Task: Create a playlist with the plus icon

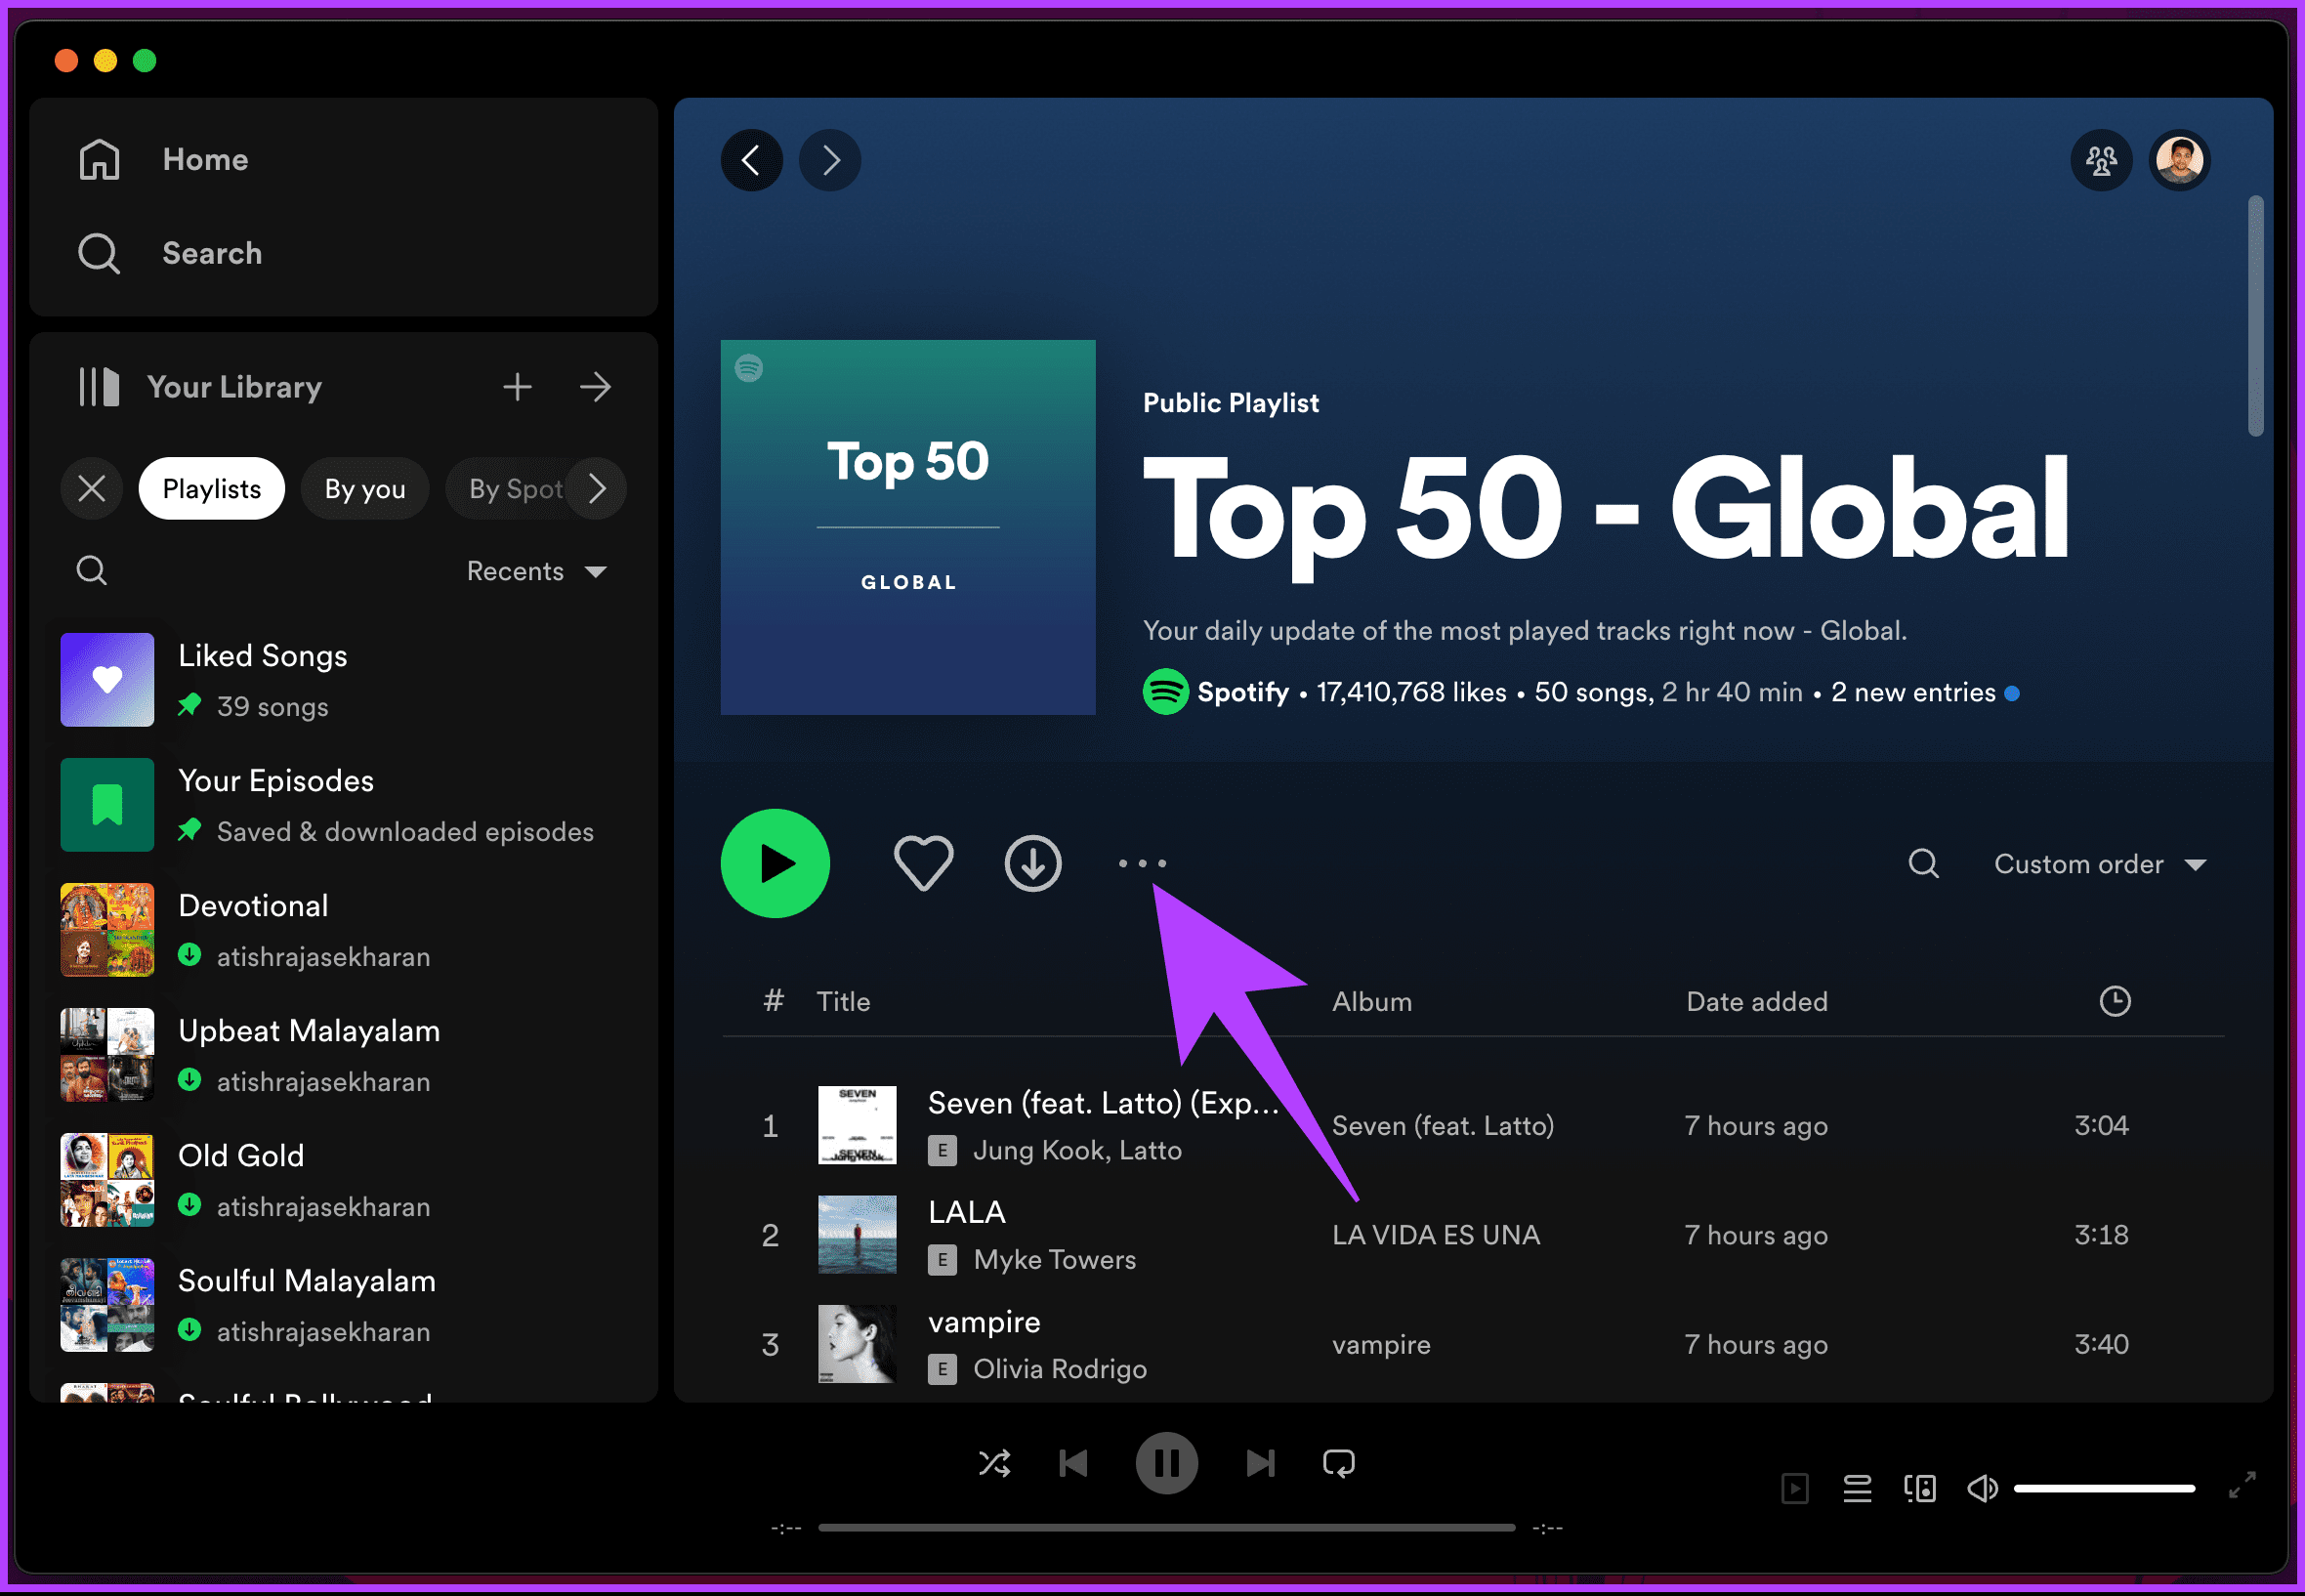Action: pos(517,387)
